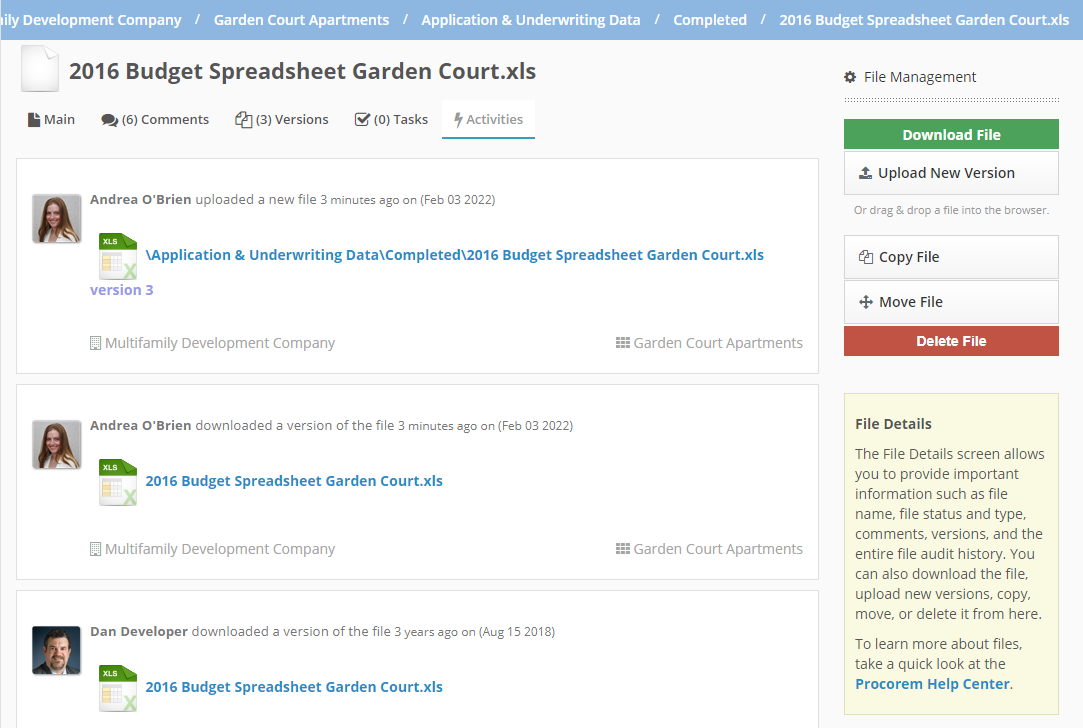
Task: Open the (6) Comments tab
Action: click(155, 119)
